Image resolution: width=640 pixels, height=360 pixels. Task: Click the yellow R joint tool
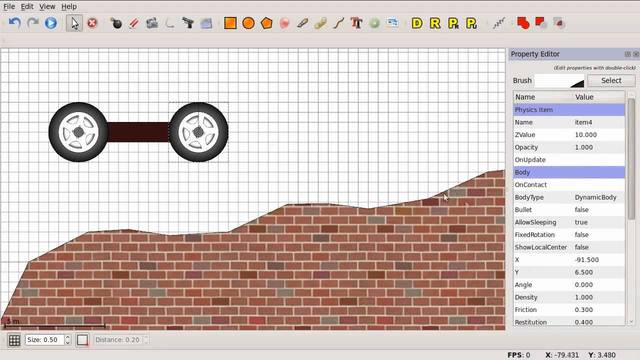(x=435, y=23)
